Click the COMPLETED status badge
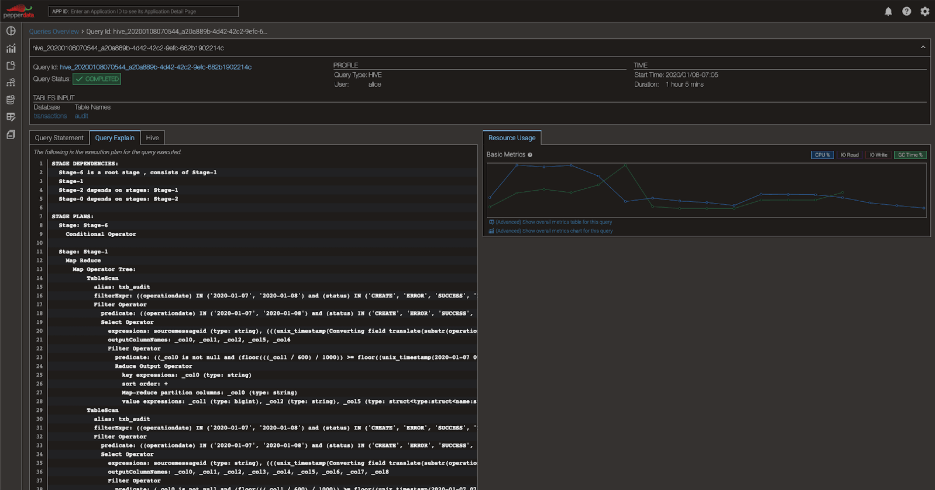 pos(97,79)
